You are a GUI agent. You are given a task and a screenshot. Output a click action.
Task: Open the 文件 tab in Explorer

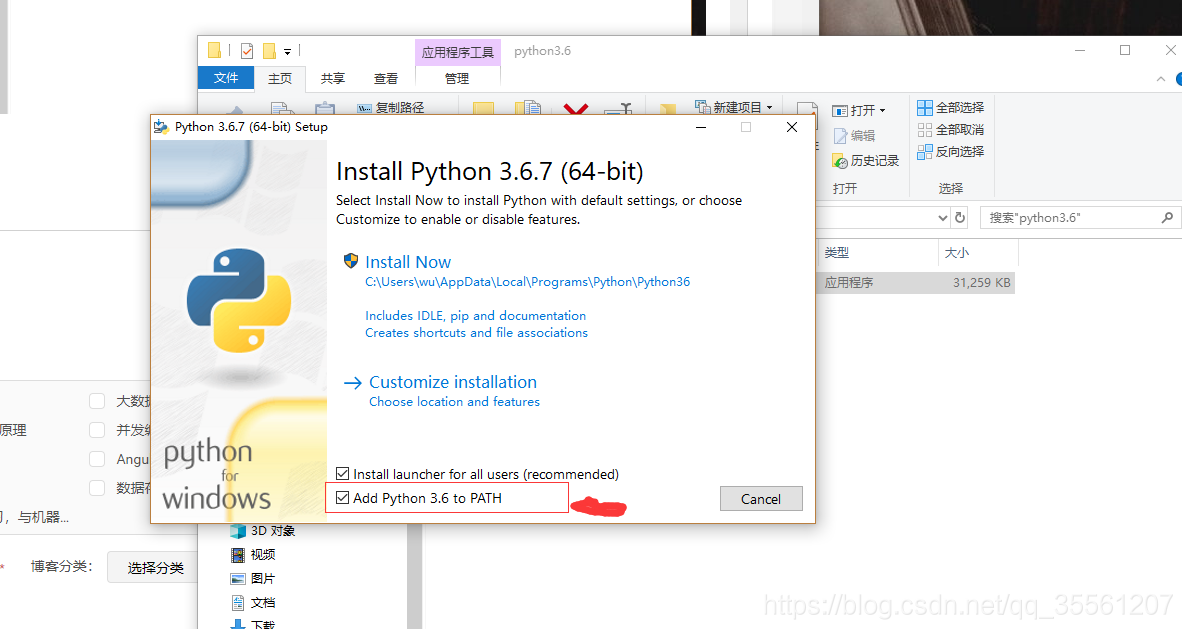coord(225,78)
